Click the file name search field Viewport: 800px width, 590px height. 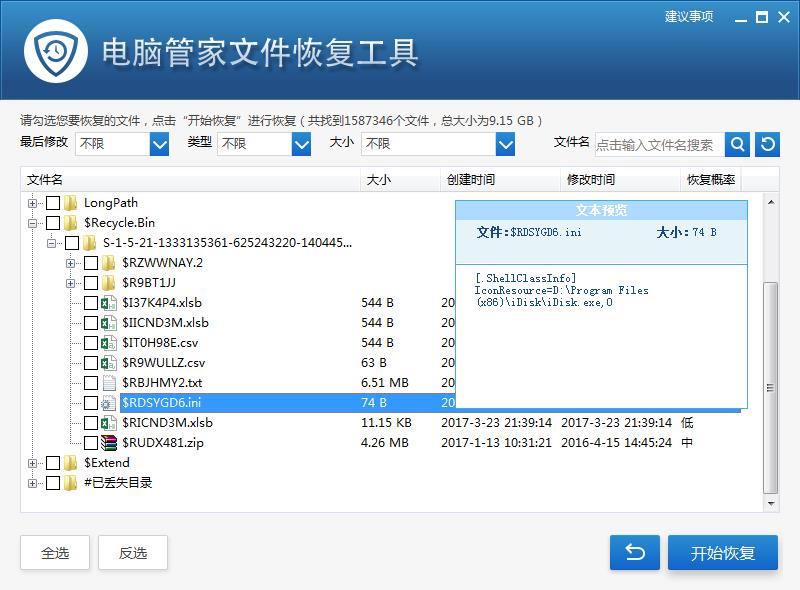tap(658, 145)
